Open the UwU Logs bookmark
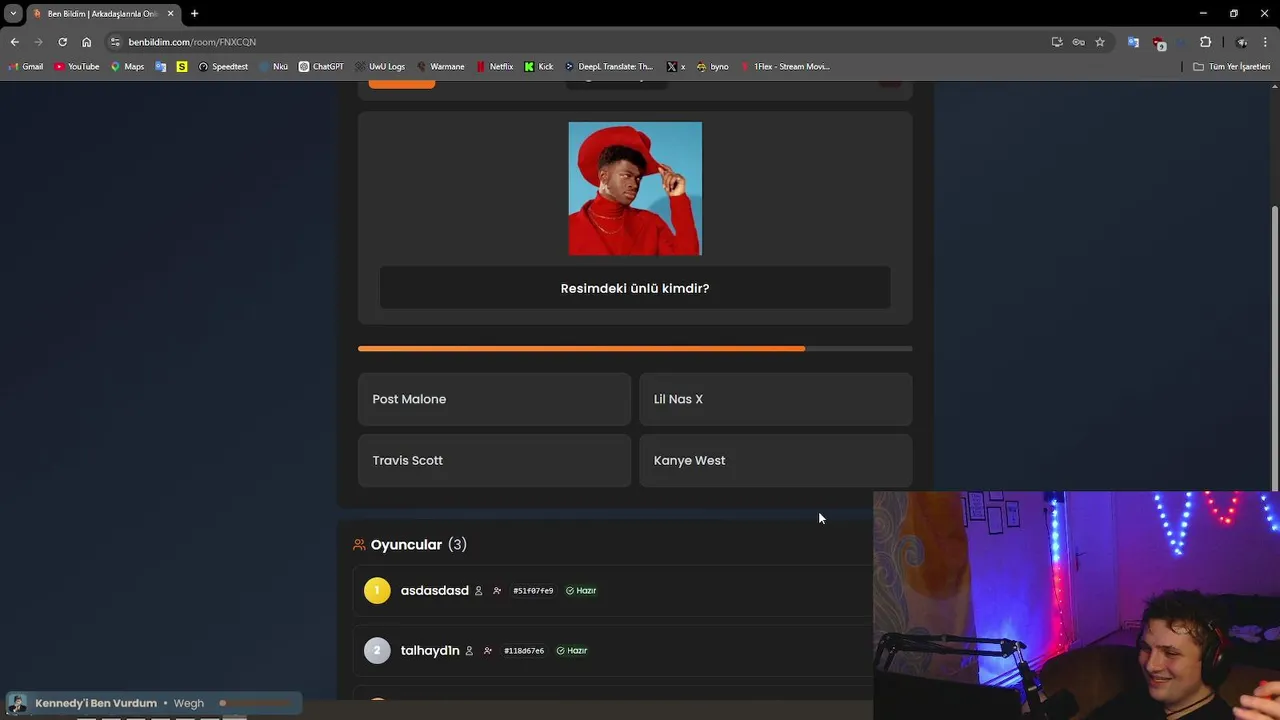The height and width of the screenshot is (720, 1280). (x=380, y=66)
